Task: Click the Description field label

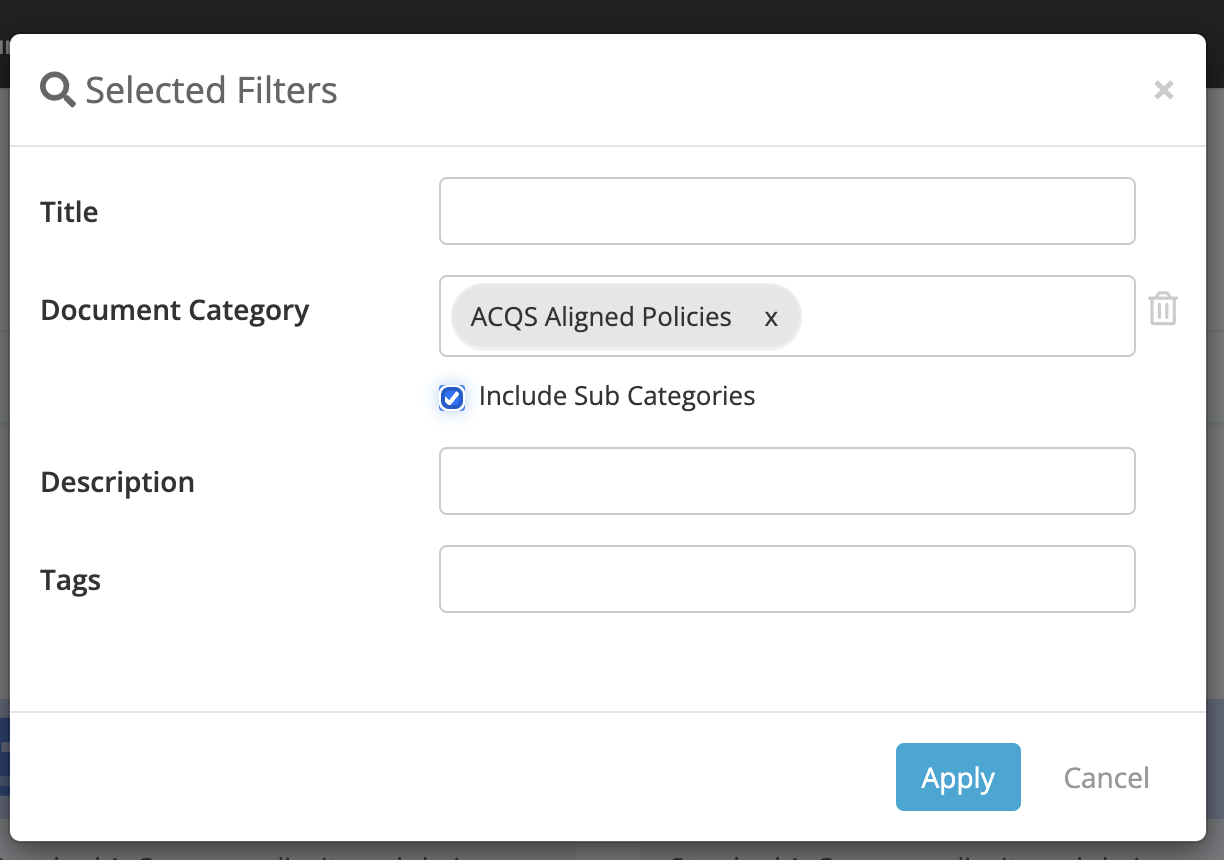Action: pos(117,482)
